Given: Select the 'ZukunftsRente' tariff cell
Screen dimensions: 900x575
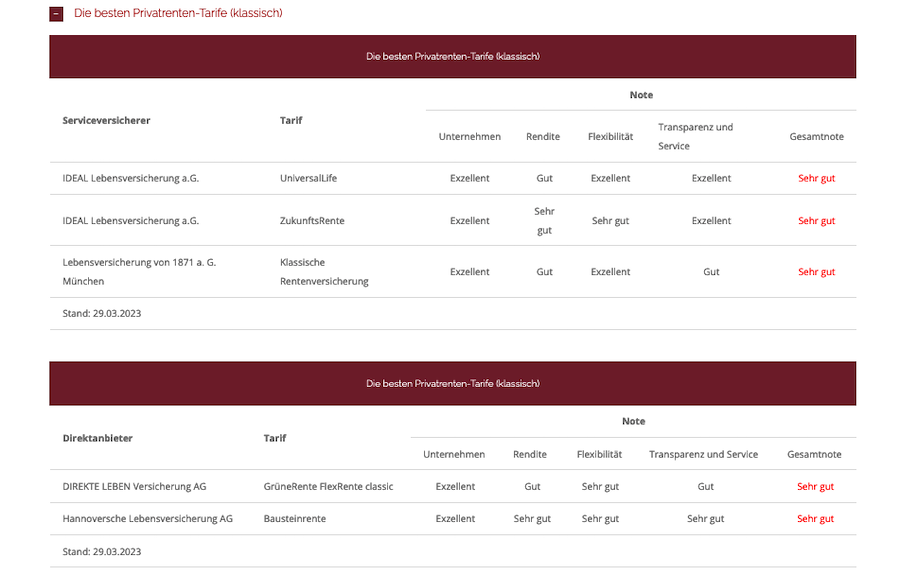Looking at the screenshot, I should (312, 221).
